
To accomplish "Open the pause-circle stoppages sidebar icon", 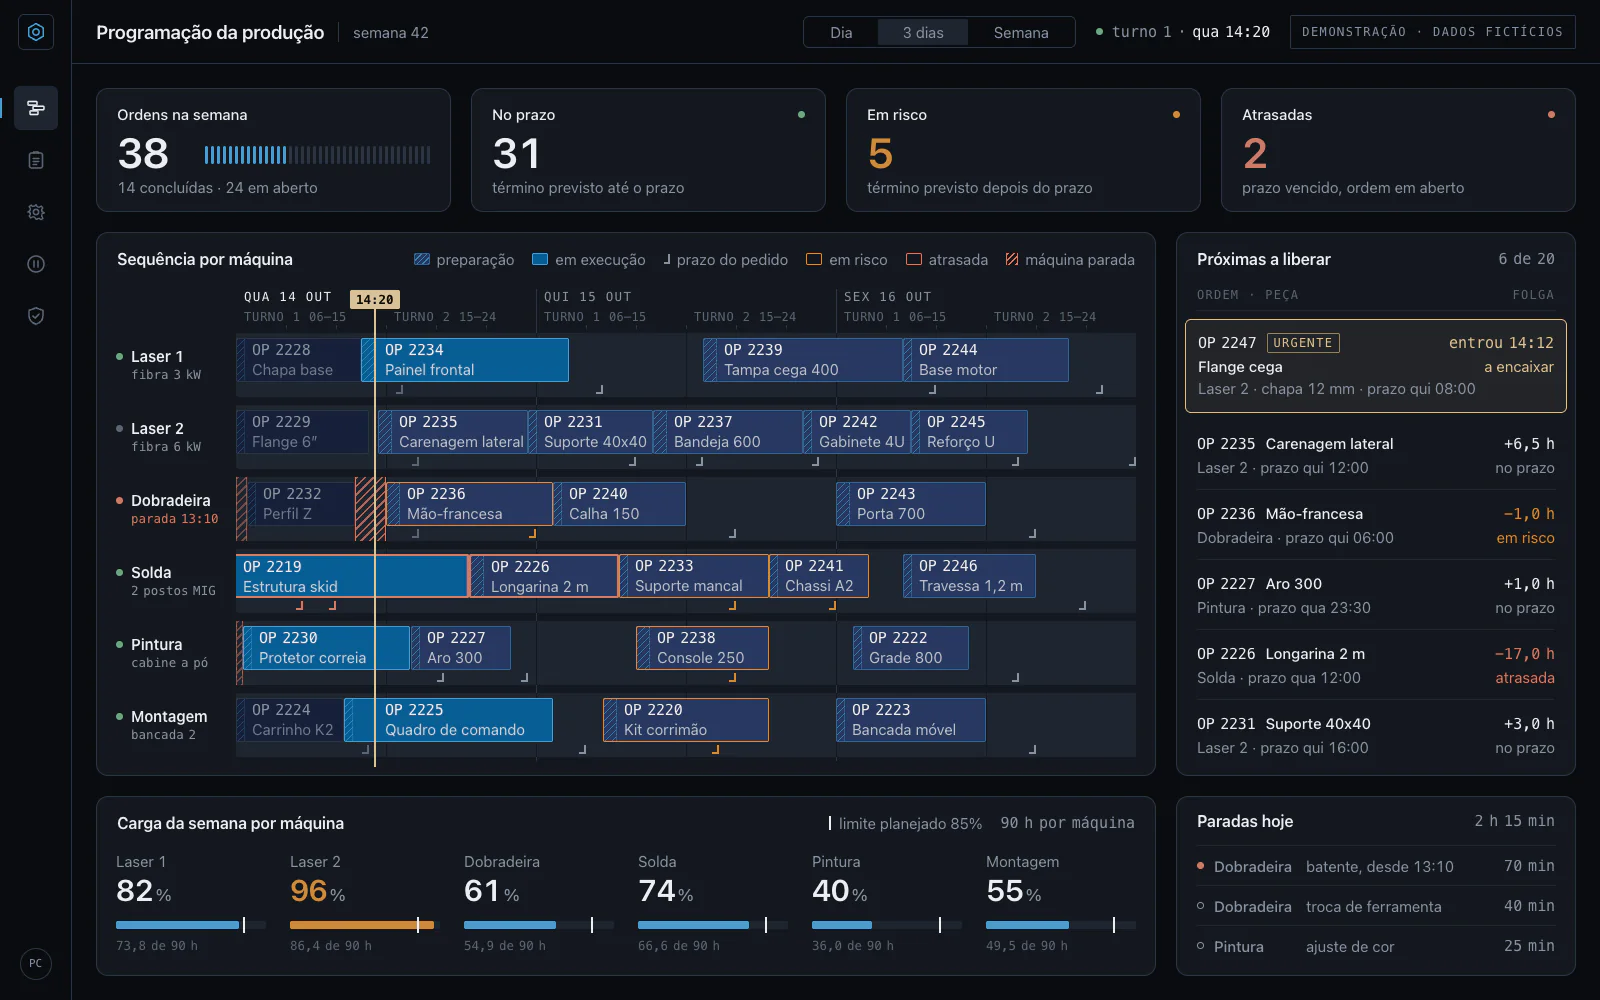I will coord(36,264).
